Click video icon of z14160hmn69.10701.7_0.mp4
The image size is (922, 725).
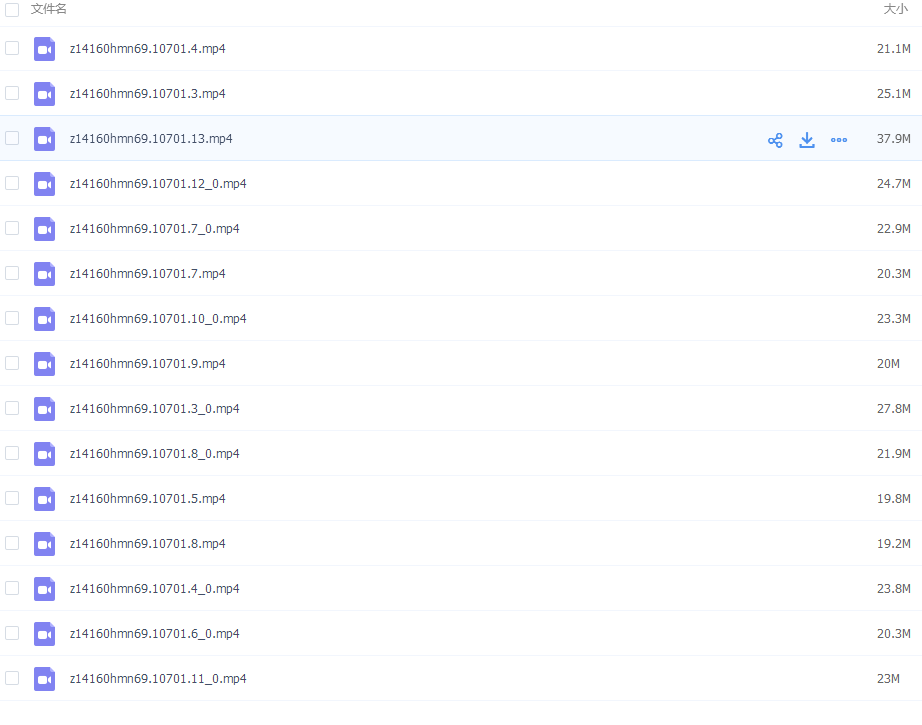[x=45, y=229]
